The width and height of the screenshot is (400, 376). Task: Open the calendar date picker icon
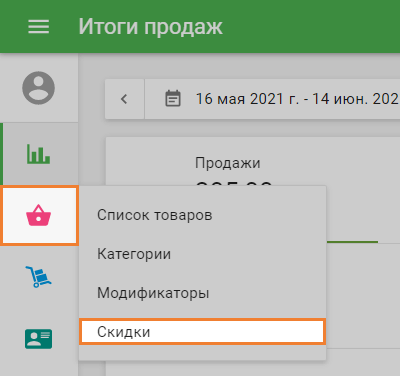click(x=173, y=99)
